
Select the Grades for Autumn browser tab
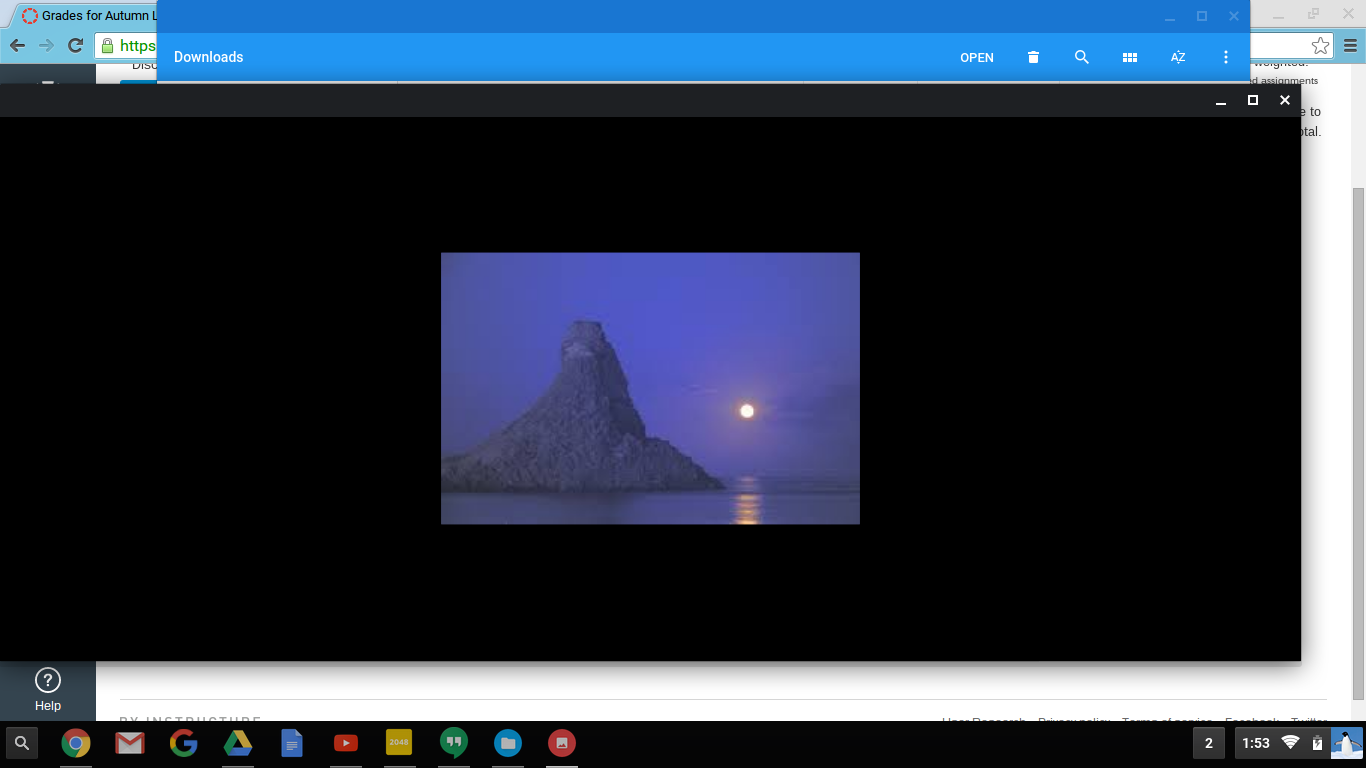(90, 16)
